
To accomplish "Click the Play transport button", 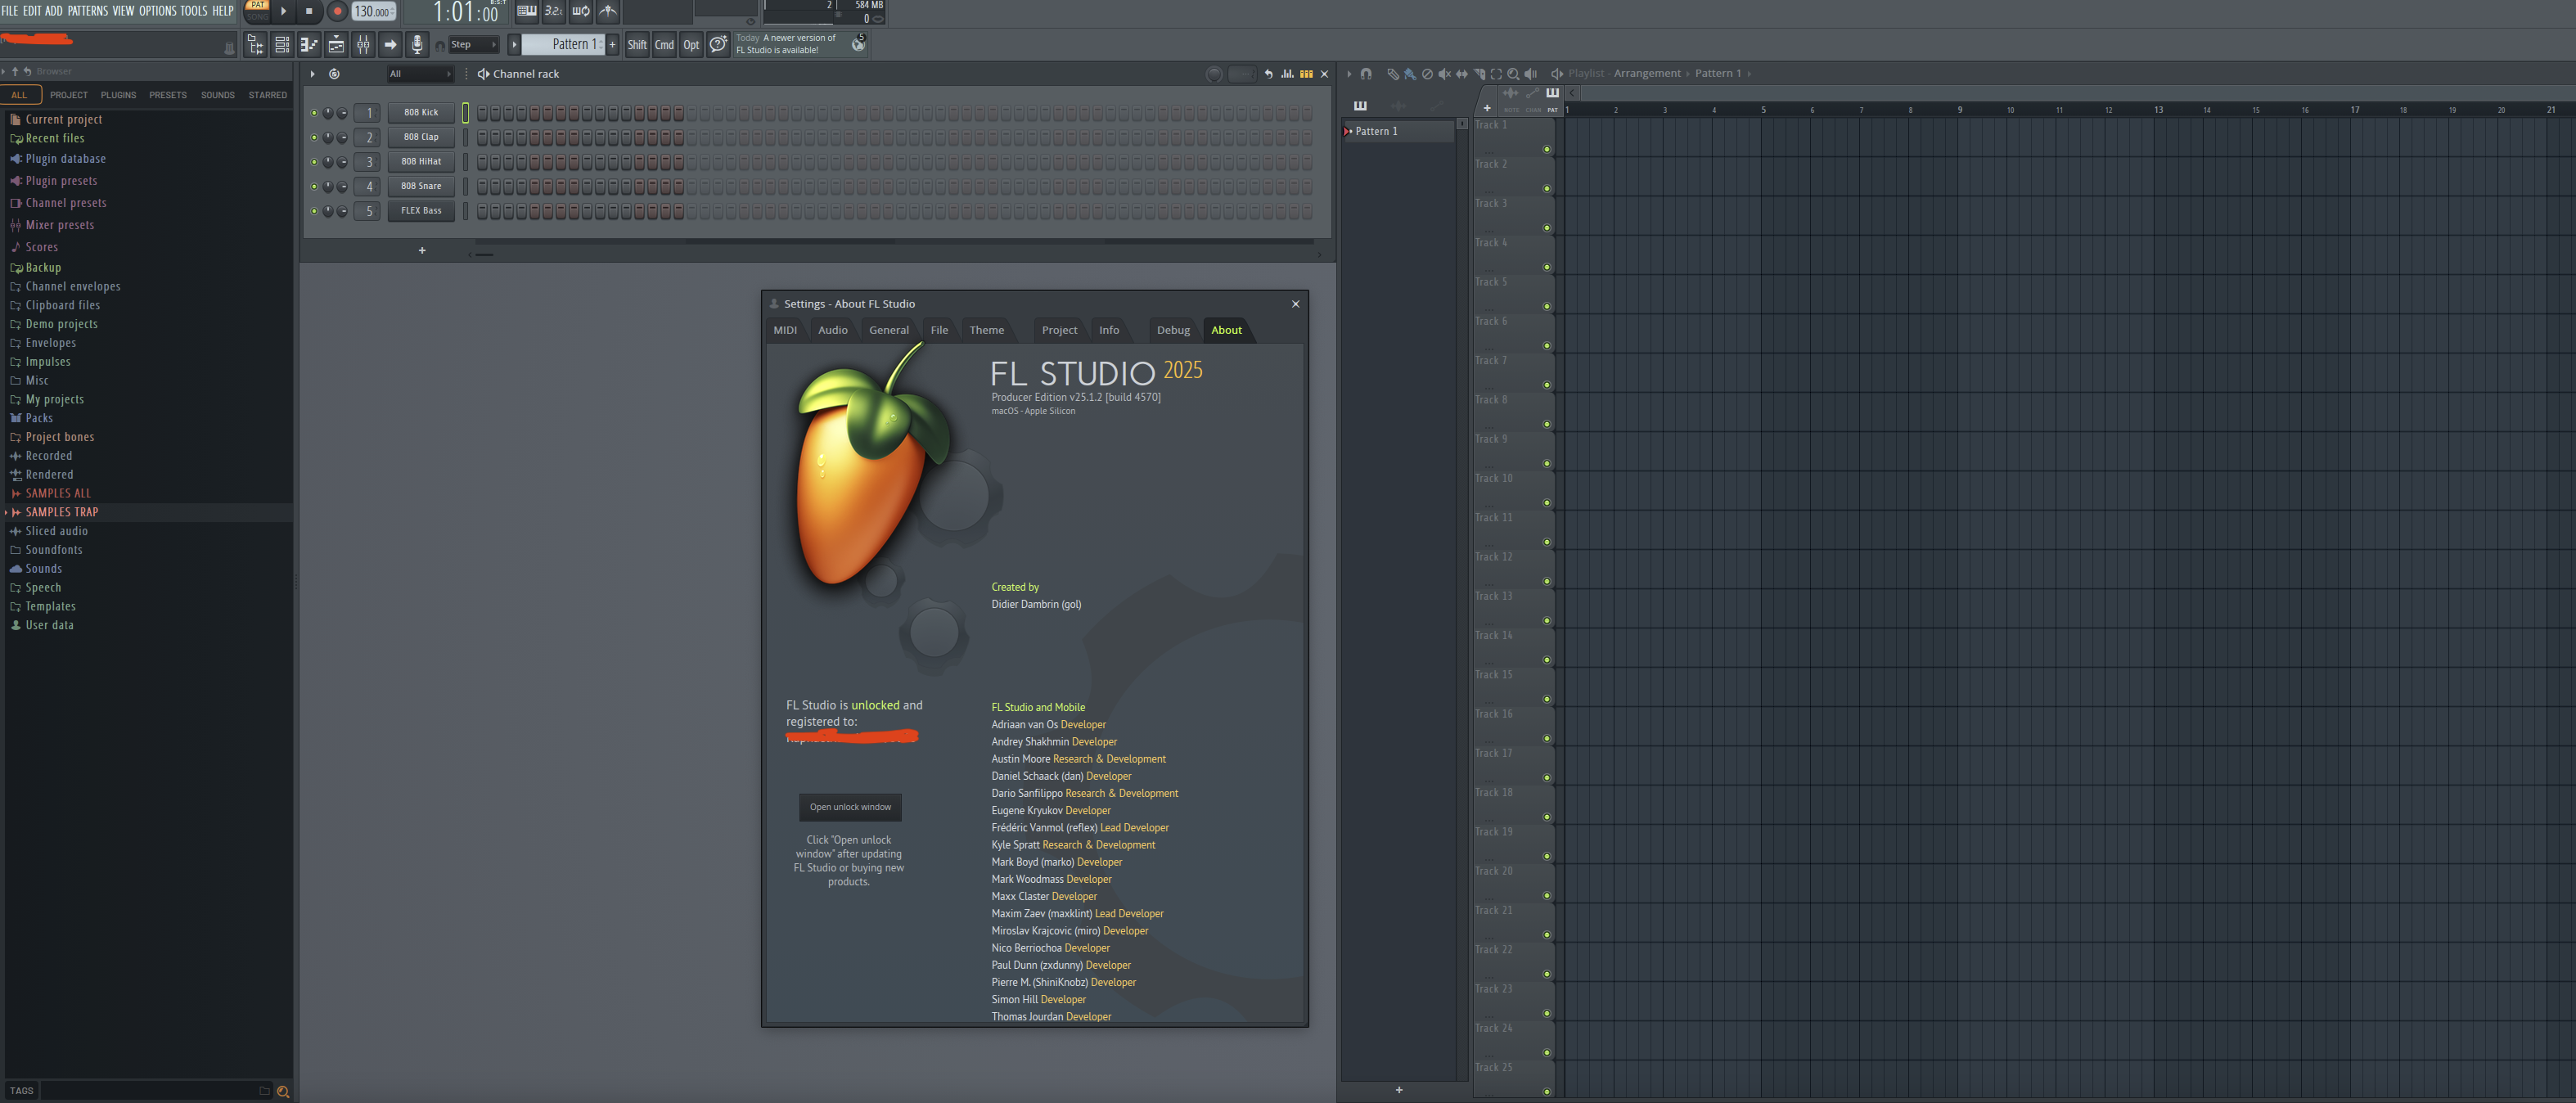I will pos(283,11).
